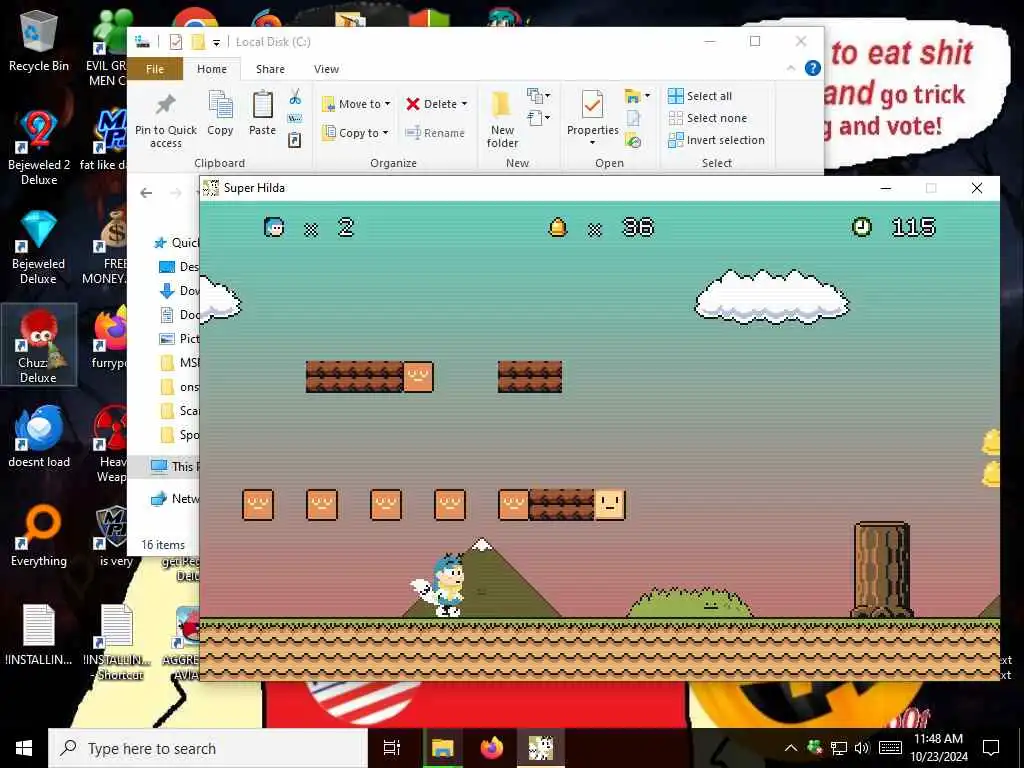The width and height of the screenshot is (1024, 768).
Task: Click Select none in Explorer ribbon
Action: [x=707, y=118]
